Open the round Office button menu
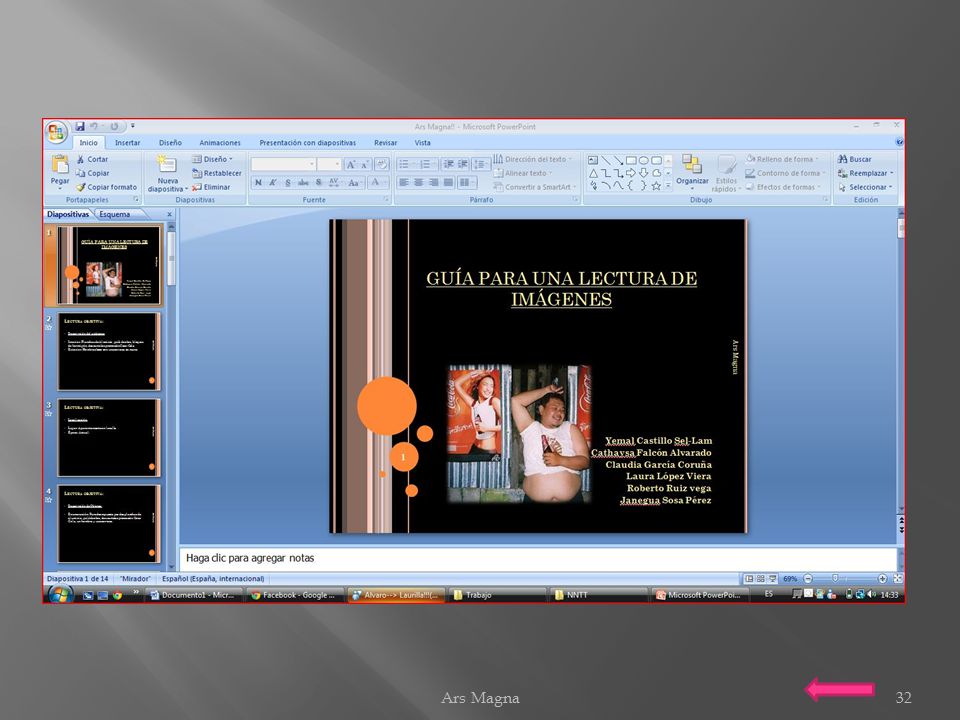Image resolution: width=960 pixels, height=720 pixels. point(56,132)
